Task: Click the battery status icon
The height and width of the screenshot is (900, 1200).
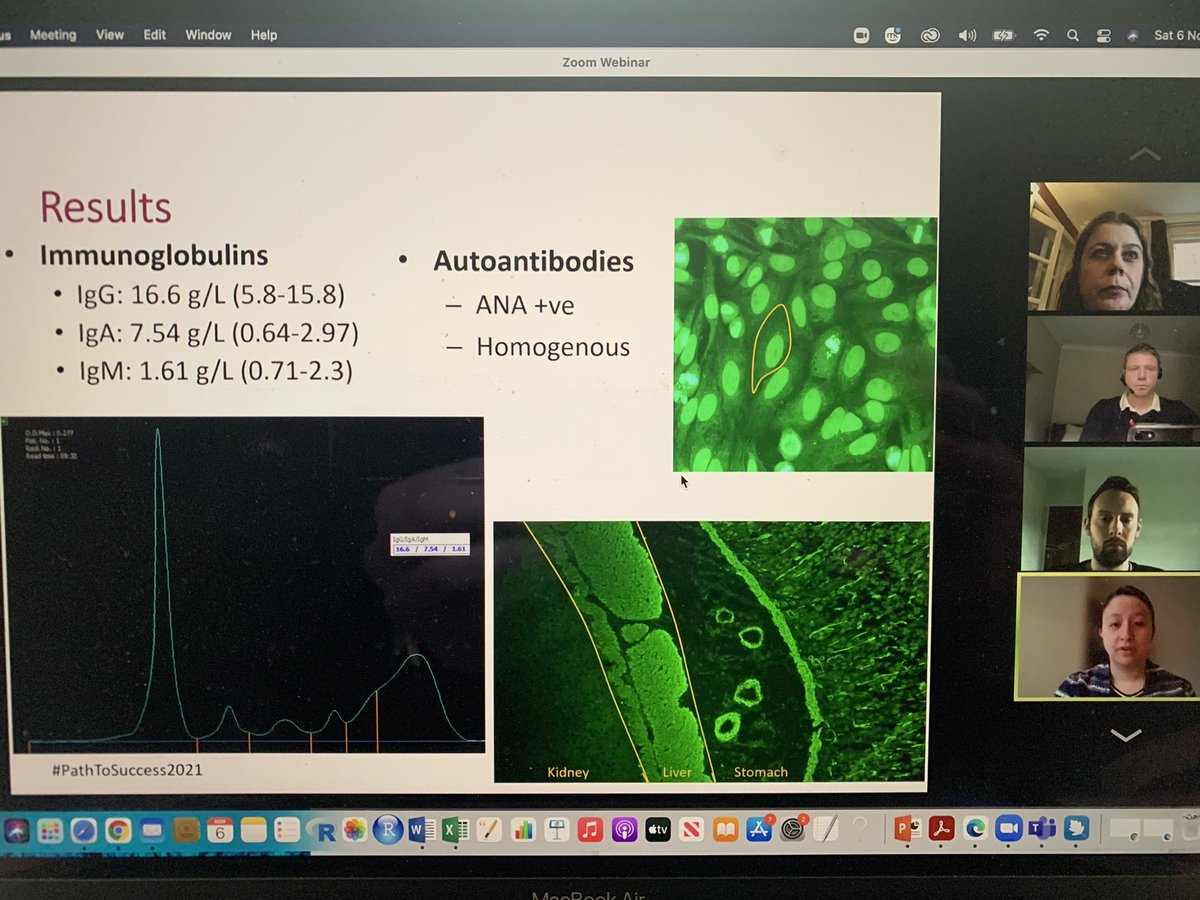Action: 1003,35
